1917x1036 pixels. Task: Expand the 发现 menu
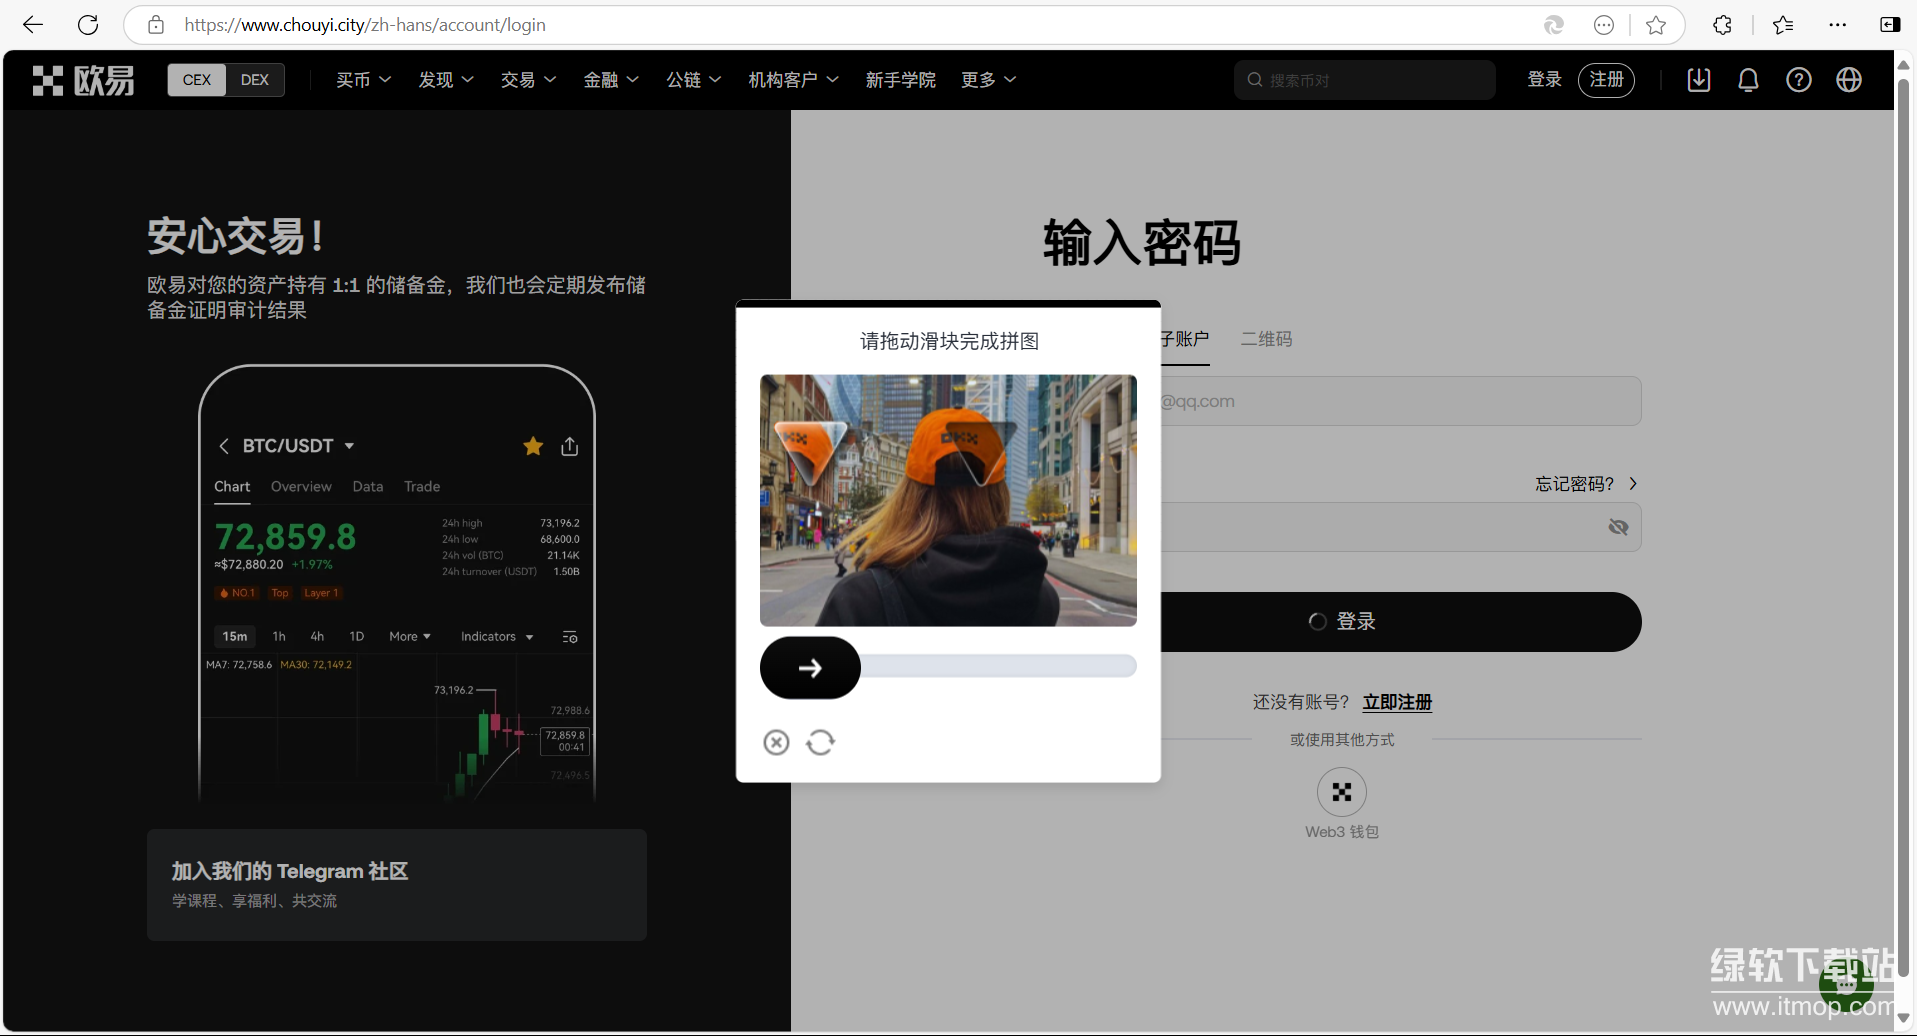click(x=446, y=80)
